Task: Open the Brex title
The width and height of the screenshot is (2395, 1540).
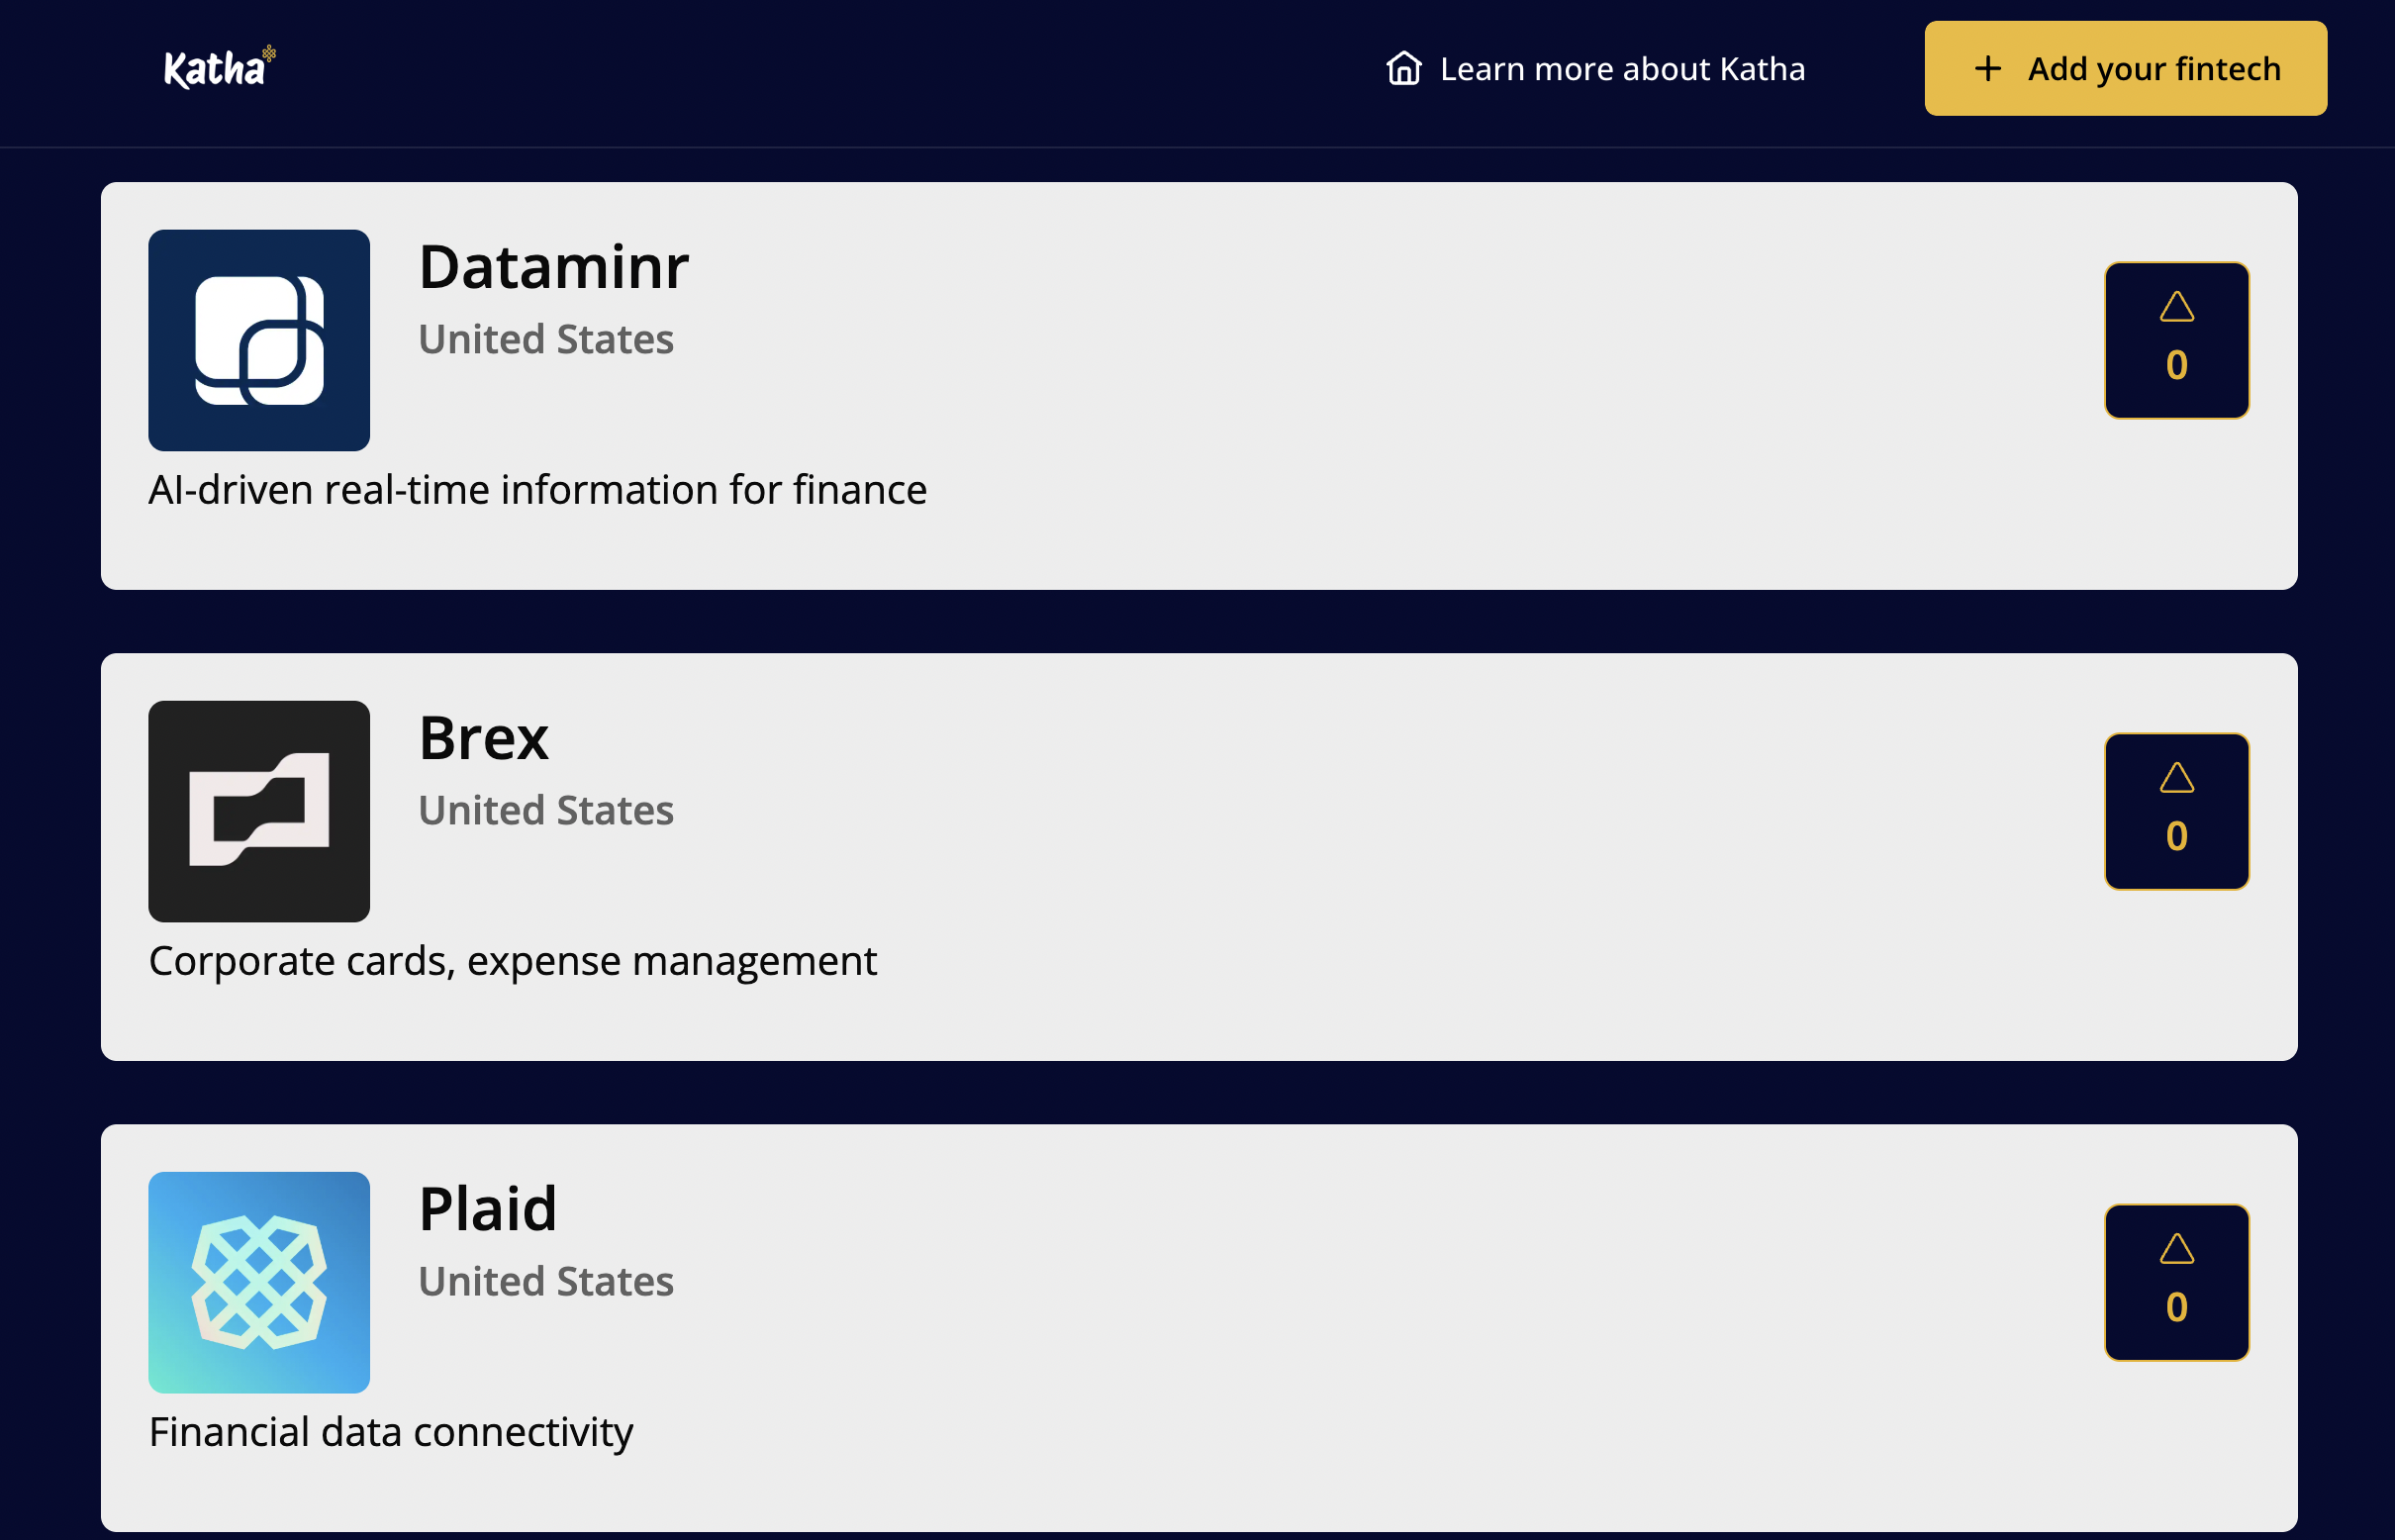Action: [x=484, y=738]
